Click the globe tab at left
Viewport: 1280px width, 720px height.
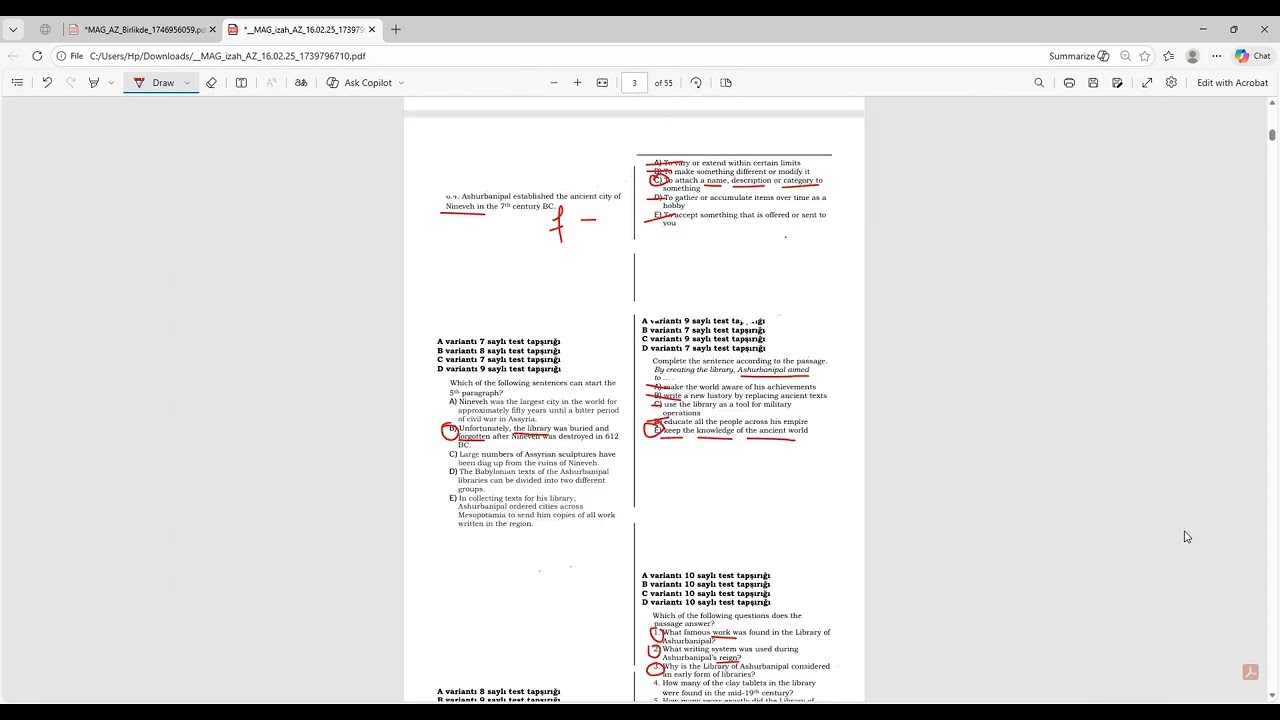(x=45, y=30)
